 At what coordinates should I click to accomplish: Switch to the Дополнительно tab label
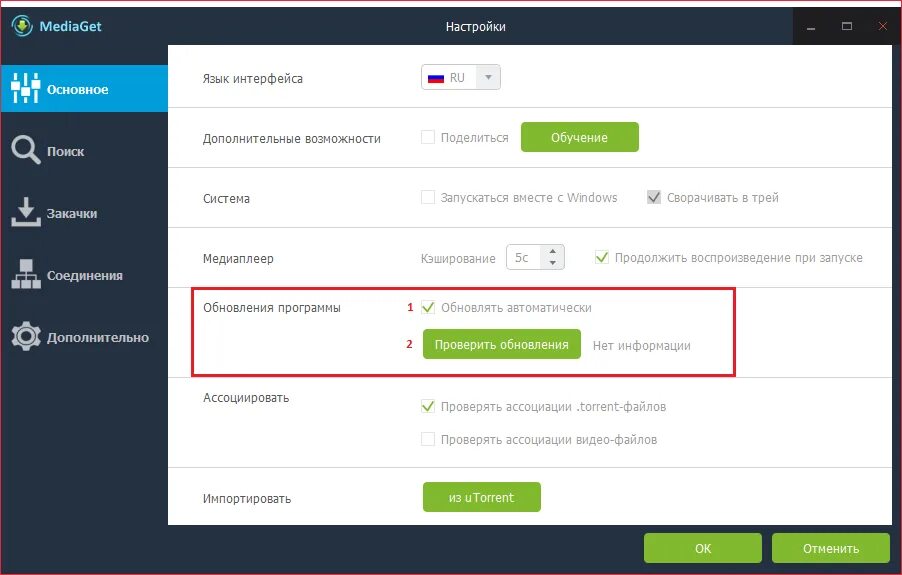[x=98, y=338]
